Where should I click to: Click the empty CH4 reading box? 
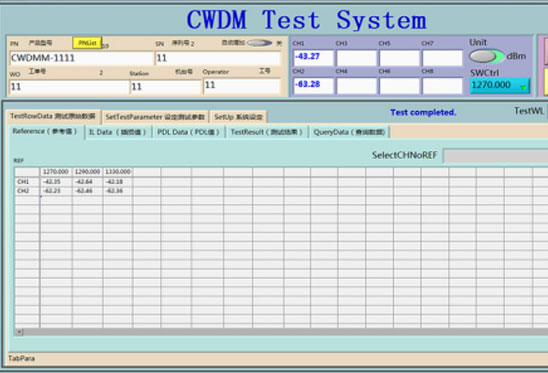point(356,86)
